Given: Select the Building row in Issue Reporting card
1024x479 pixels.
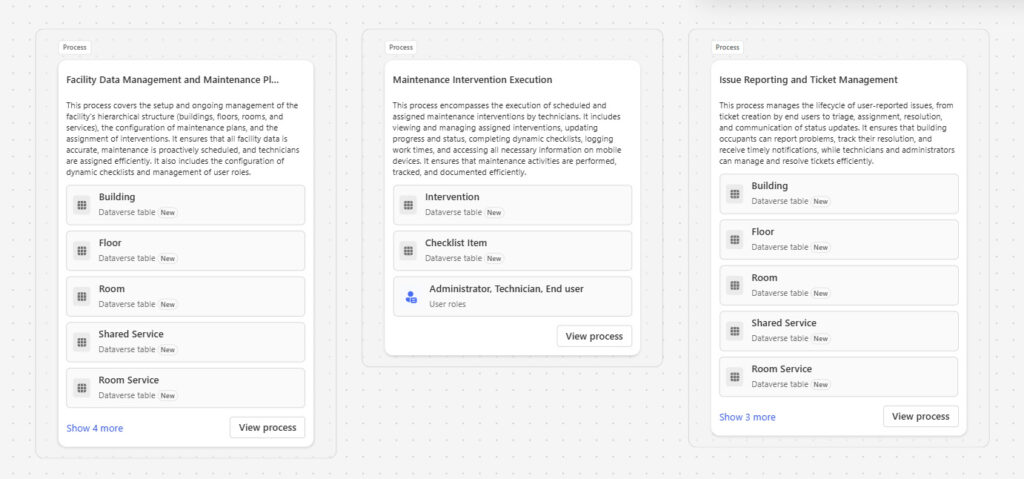Looking at the screenshot, I should (x=838, y=193).
